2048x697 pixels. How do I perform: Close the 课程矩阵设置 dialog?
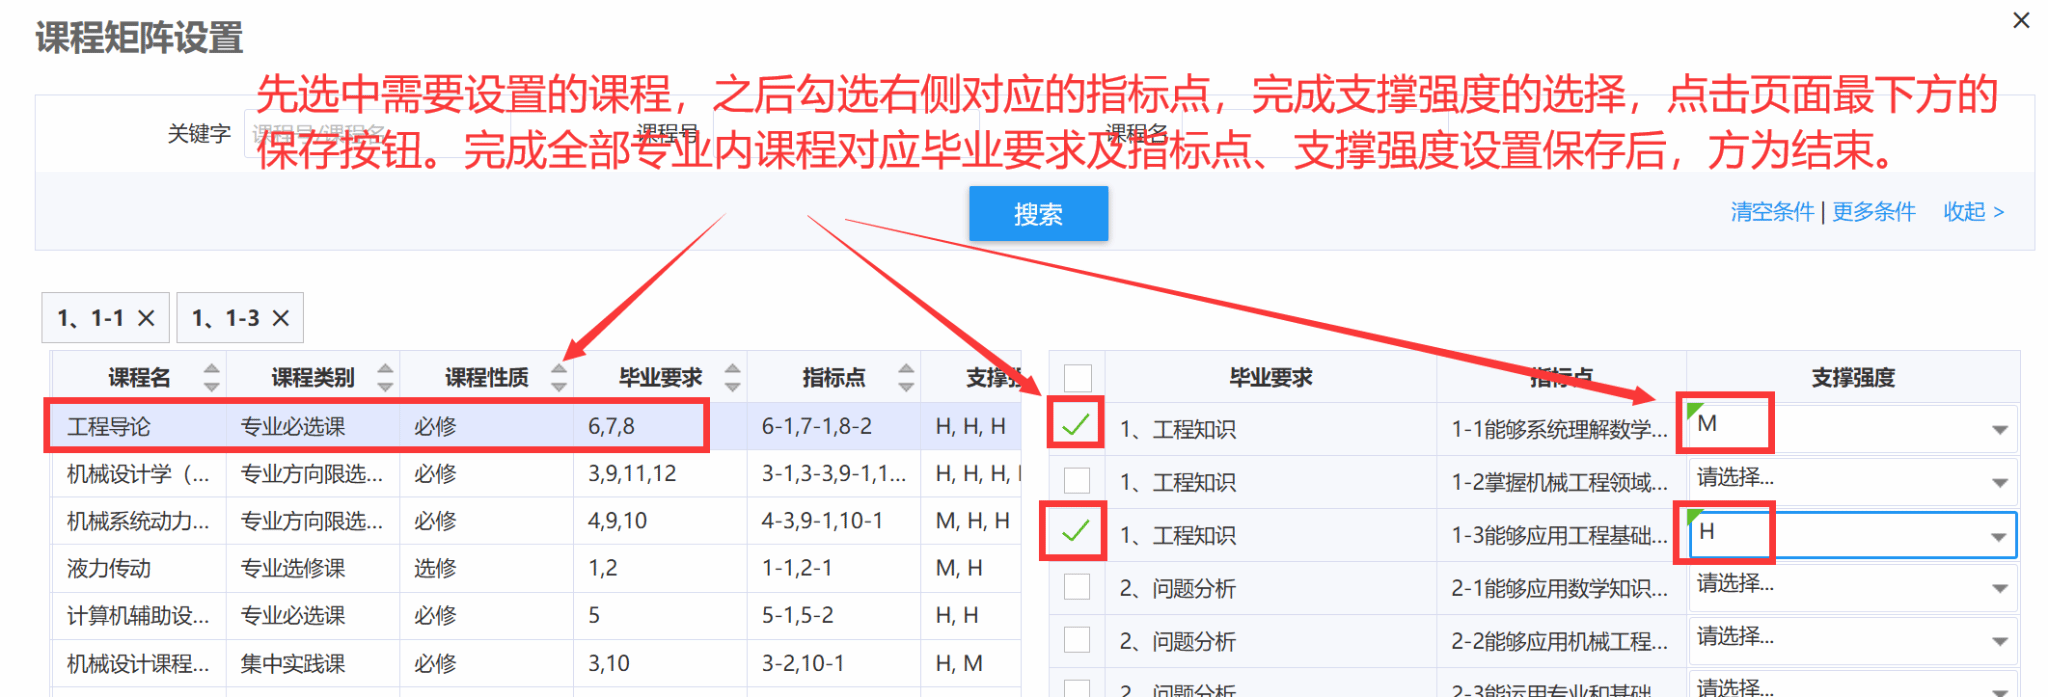click(x=2021, y=20)
